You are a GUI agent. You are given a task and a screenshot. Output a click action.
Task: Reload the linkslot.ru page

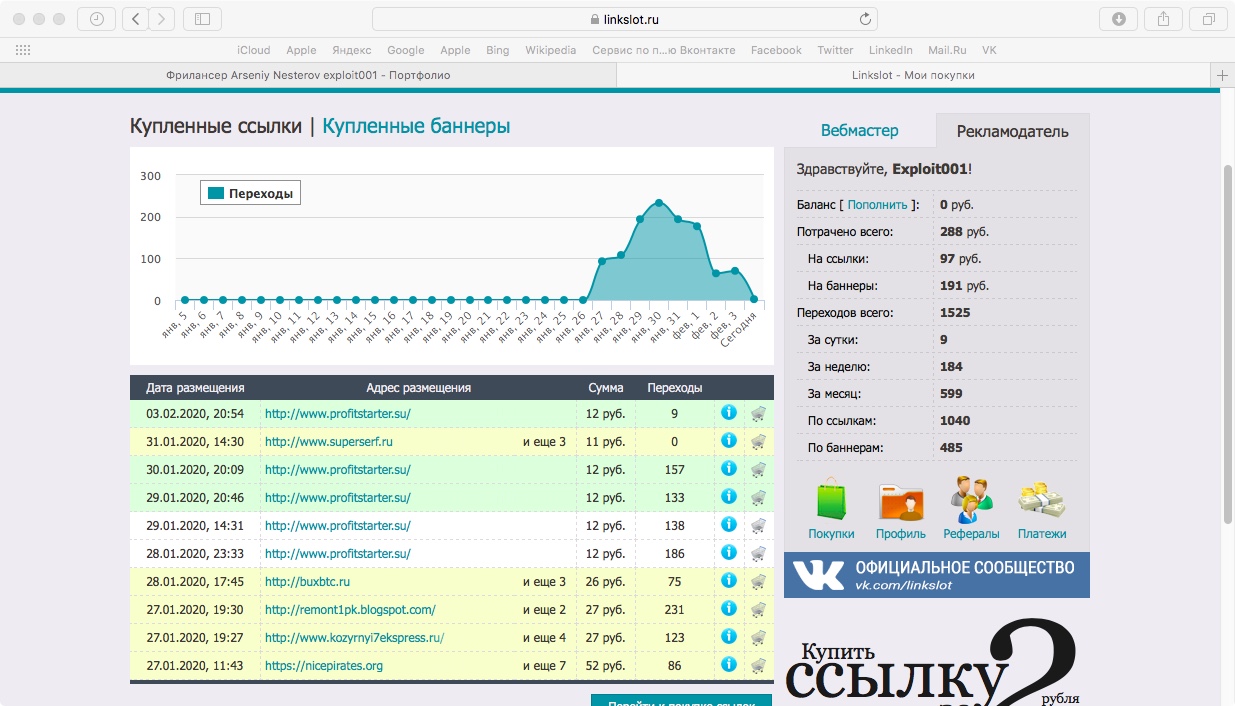coord(865,19)
